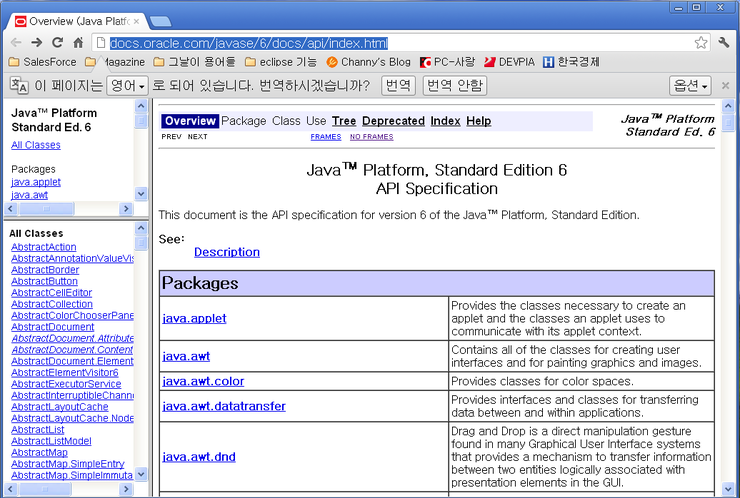Click the 번역 안함 button

click(x=455, y=85)
